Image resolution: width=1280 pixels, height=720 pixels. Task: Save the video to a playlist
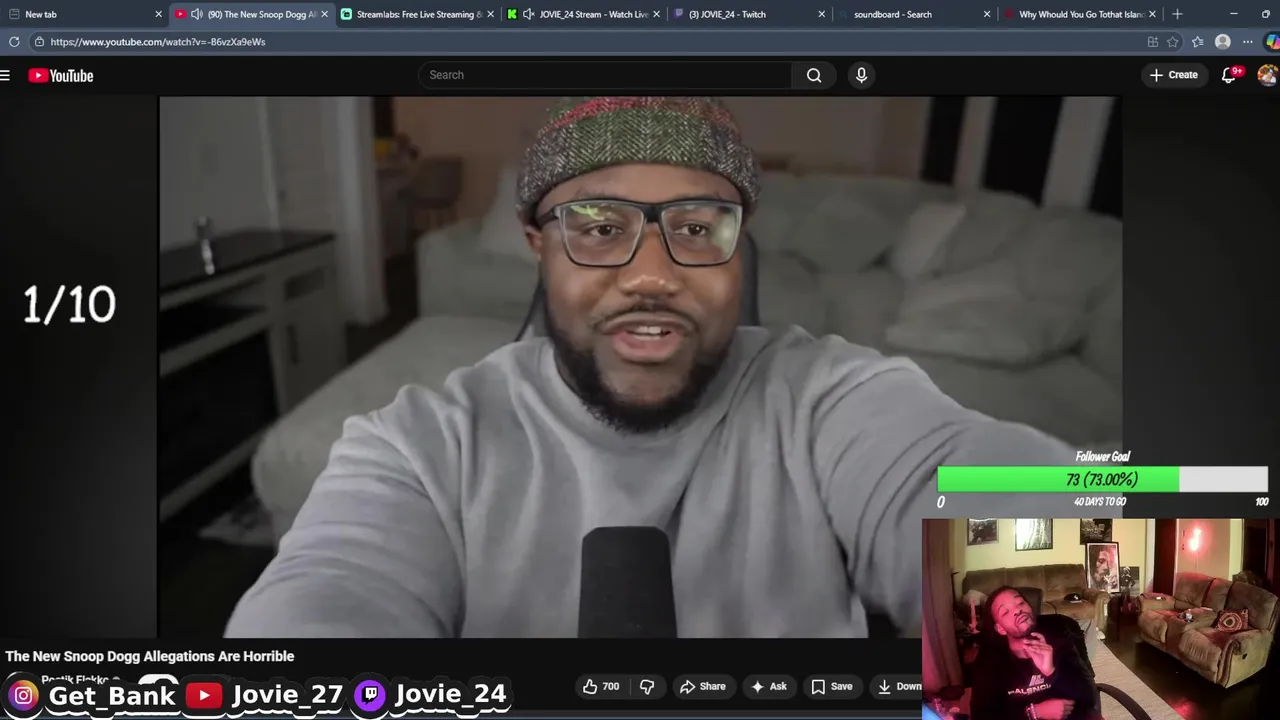tap(831, 686)
